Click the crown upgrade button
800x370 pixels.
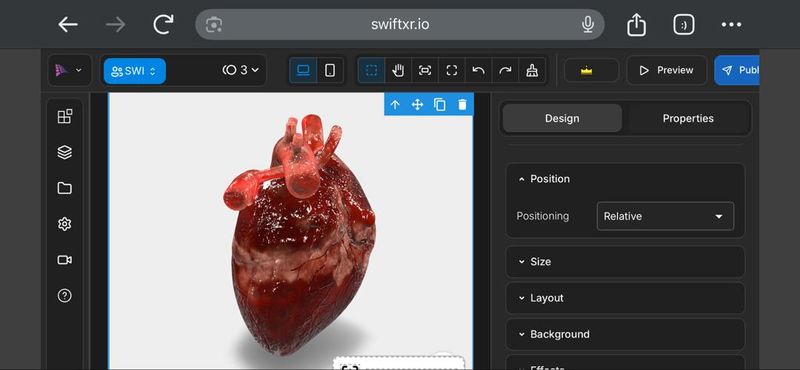point(591,70)
